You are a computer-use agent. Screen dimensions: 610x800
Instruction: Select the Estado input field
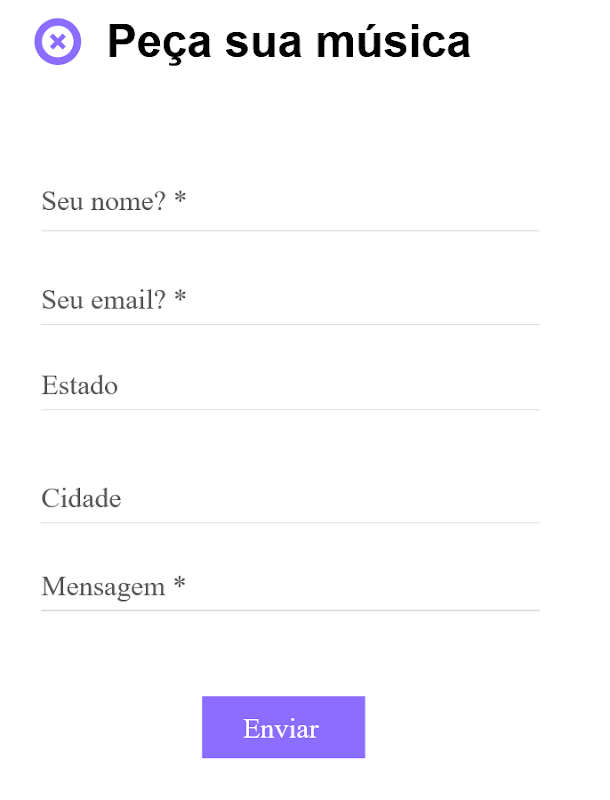tap(290, 386)
